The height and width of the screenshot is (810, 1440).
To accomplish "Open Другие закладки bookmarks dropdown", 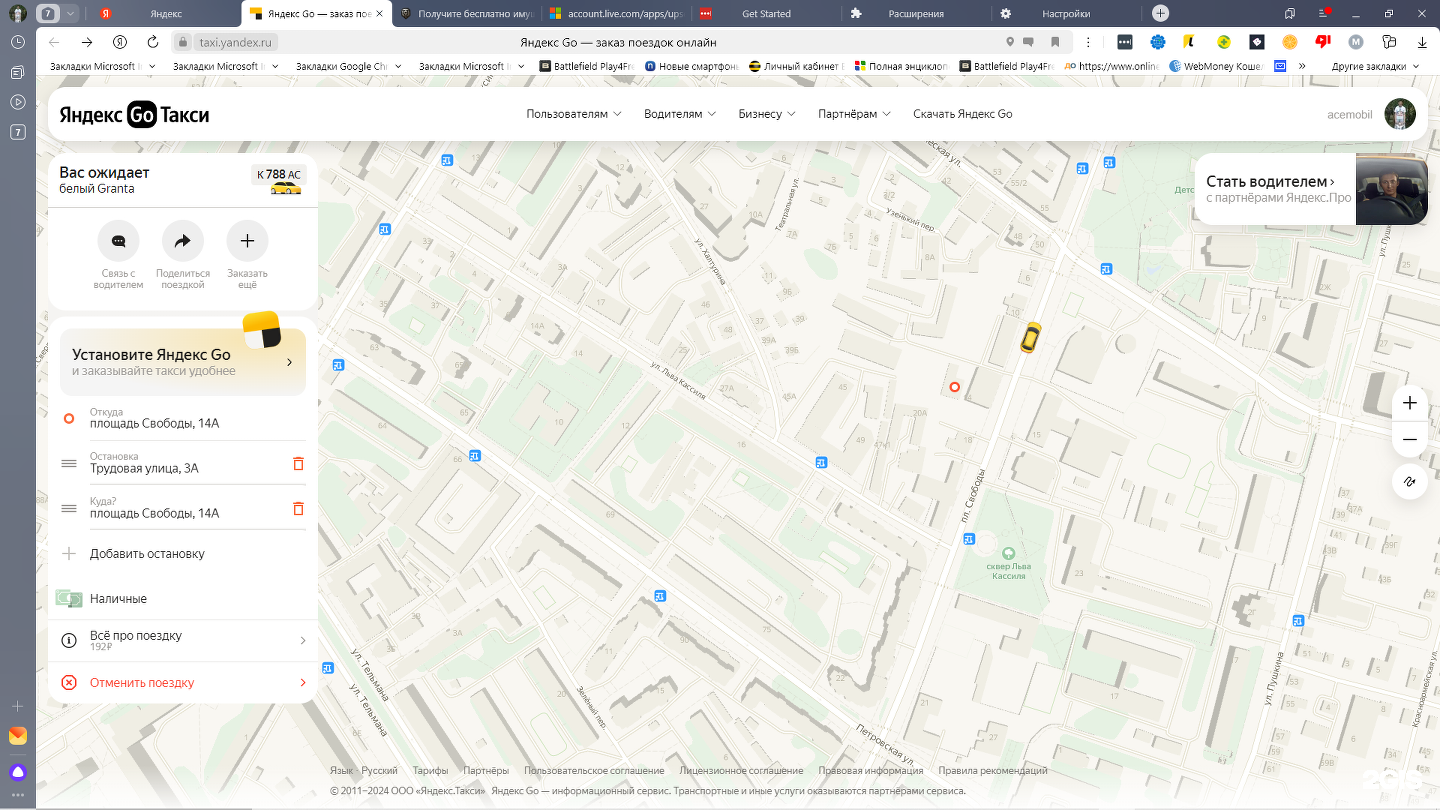I will click(x=1375, y=66).
